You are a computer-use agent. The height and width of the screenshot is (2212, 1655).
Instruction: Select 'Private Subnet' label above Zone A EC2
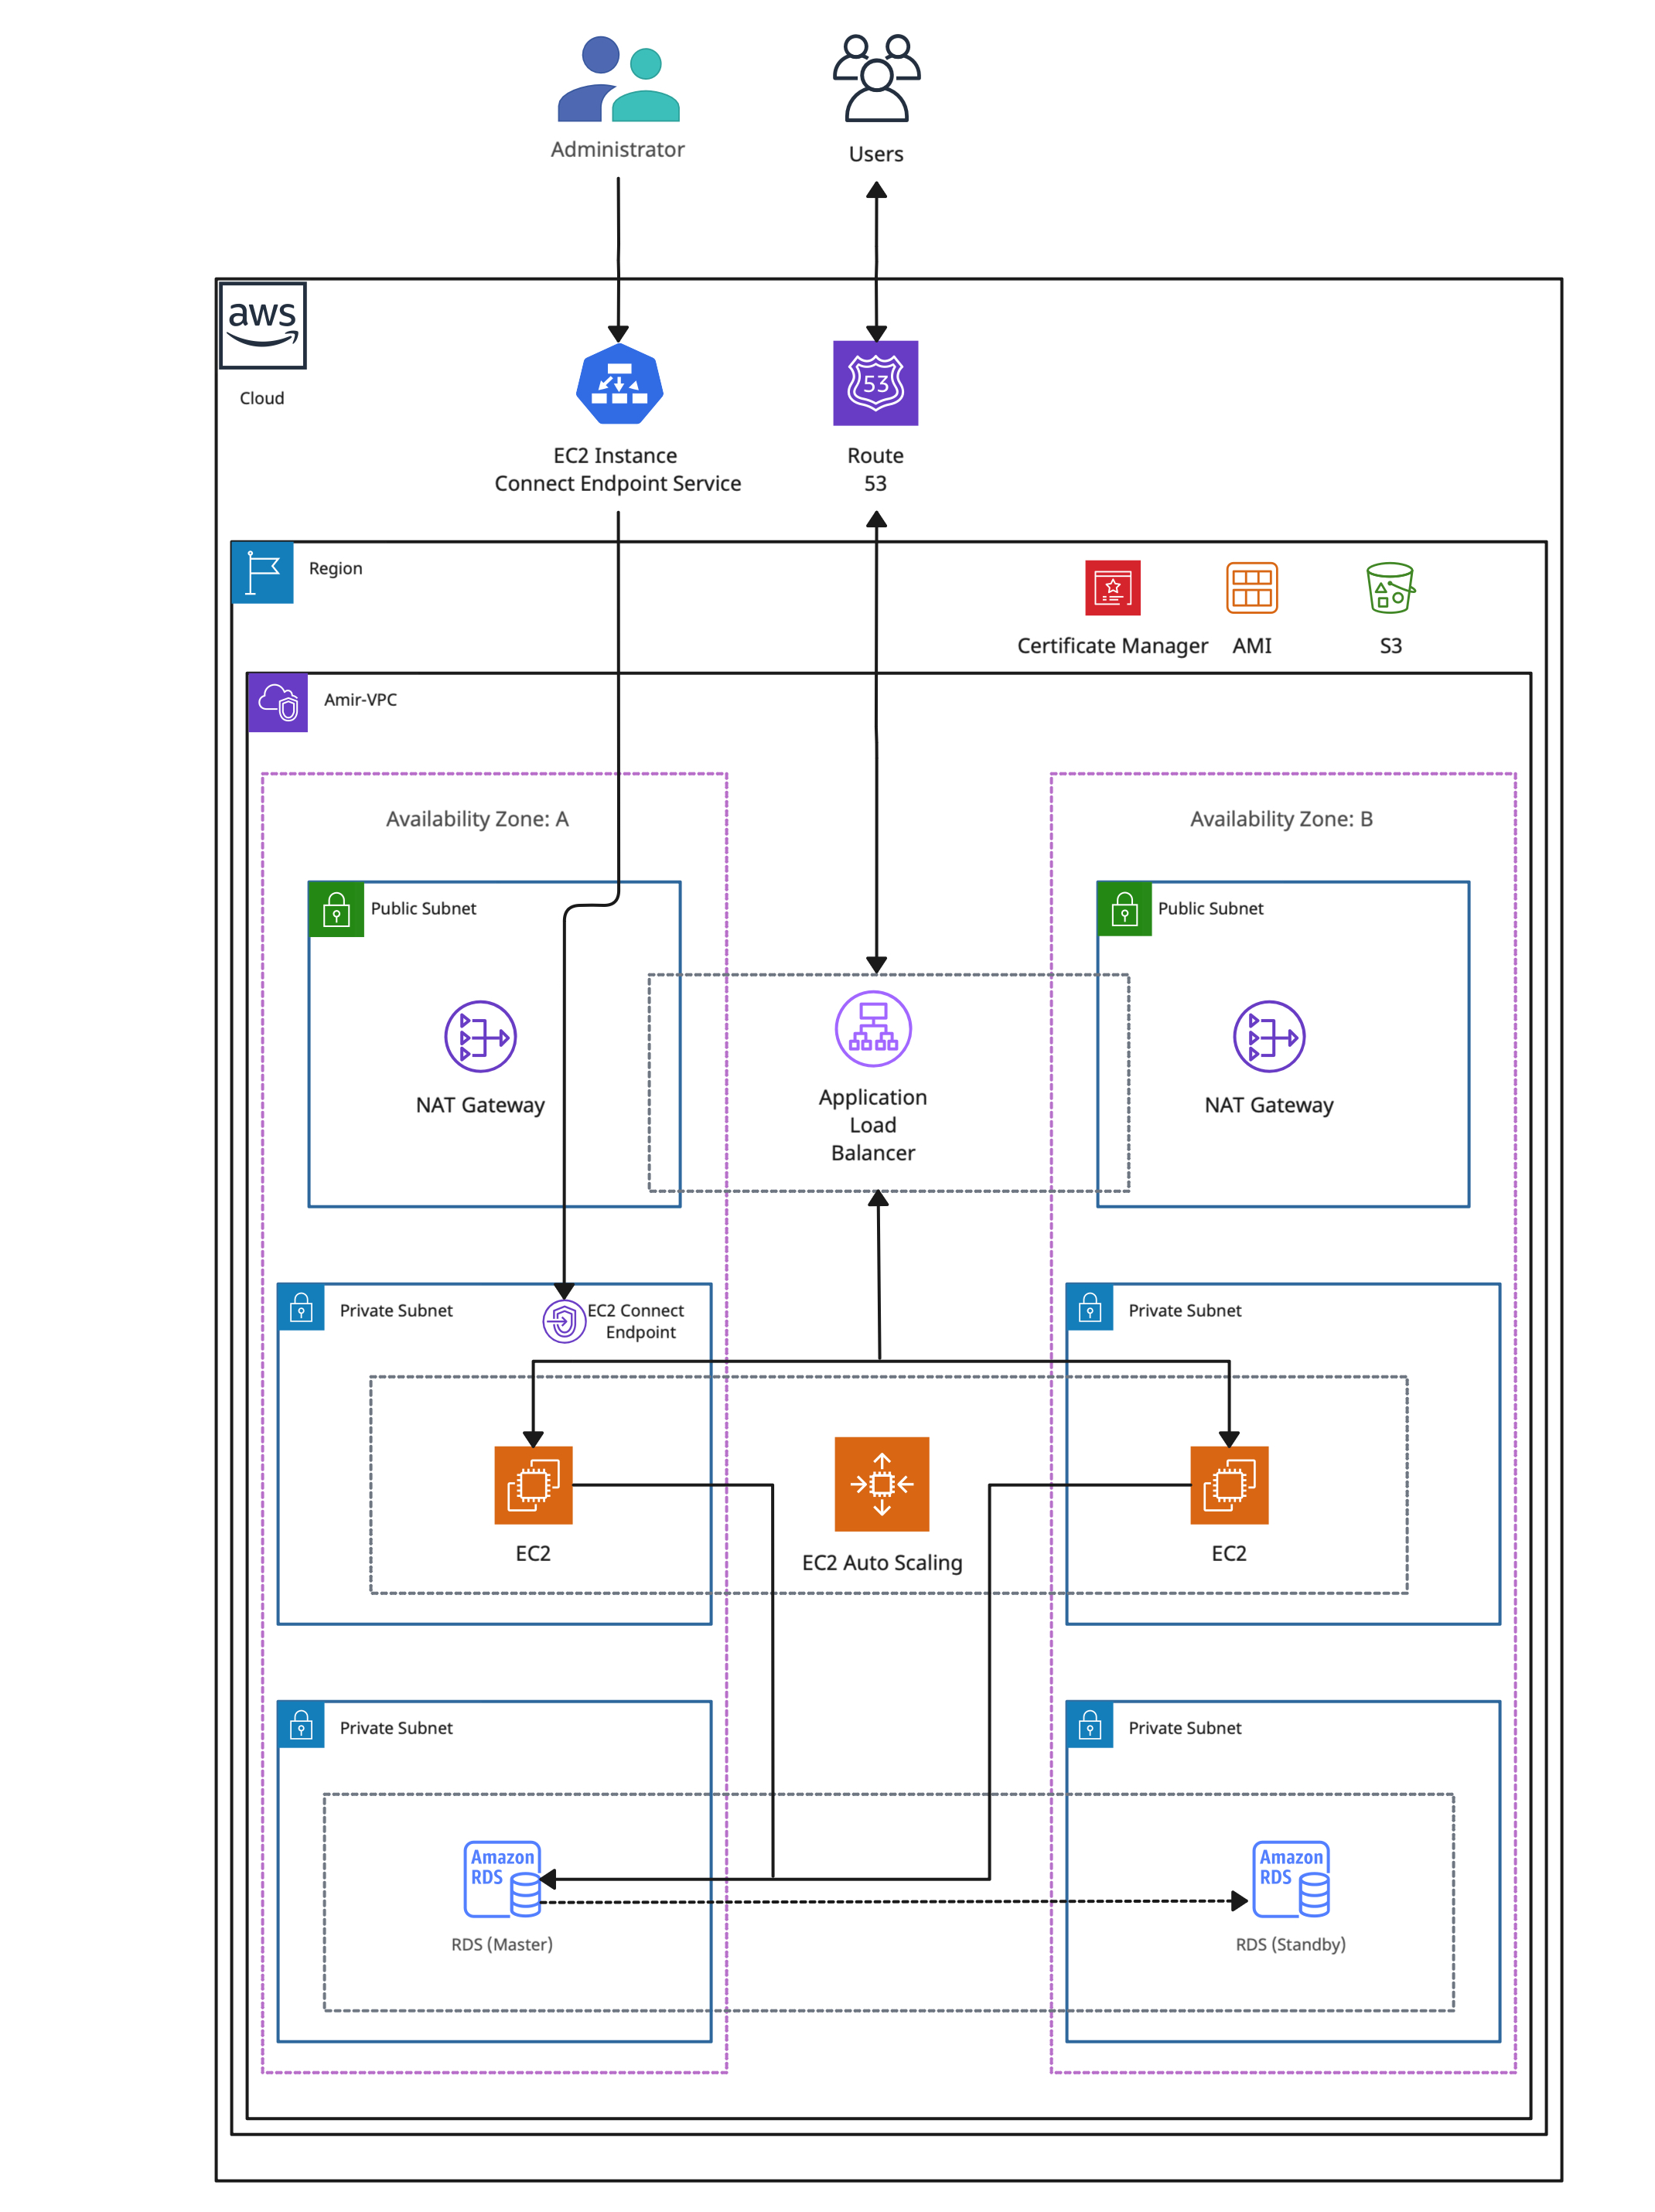(396, 1311)
